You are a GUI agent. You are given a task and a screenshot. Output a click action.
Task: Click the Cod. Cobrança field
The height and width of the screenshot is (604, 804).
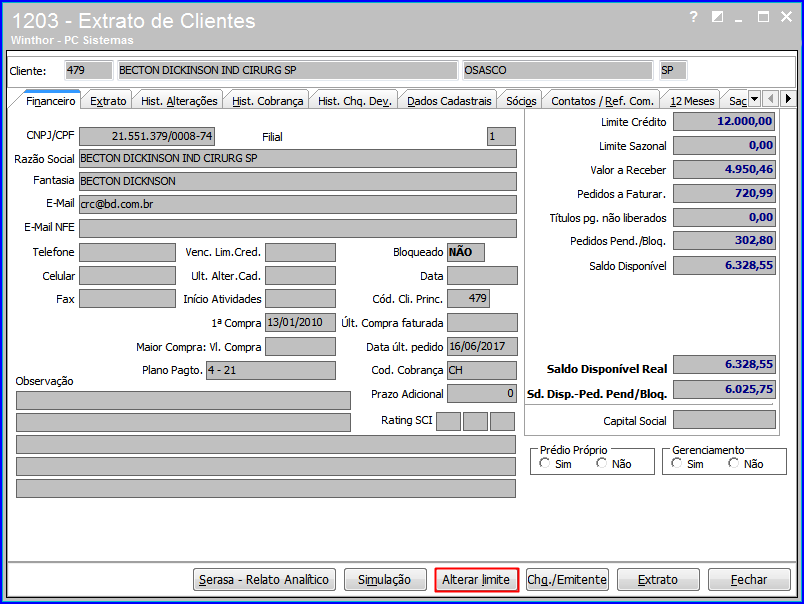click(x=482, y=370)
